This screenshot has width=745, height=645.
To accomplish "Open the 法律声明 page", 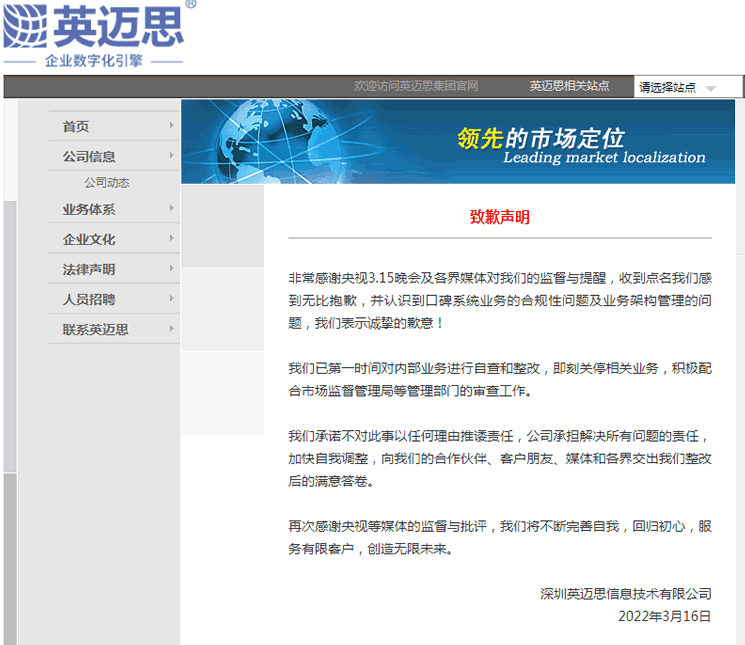I will point(89,269).
